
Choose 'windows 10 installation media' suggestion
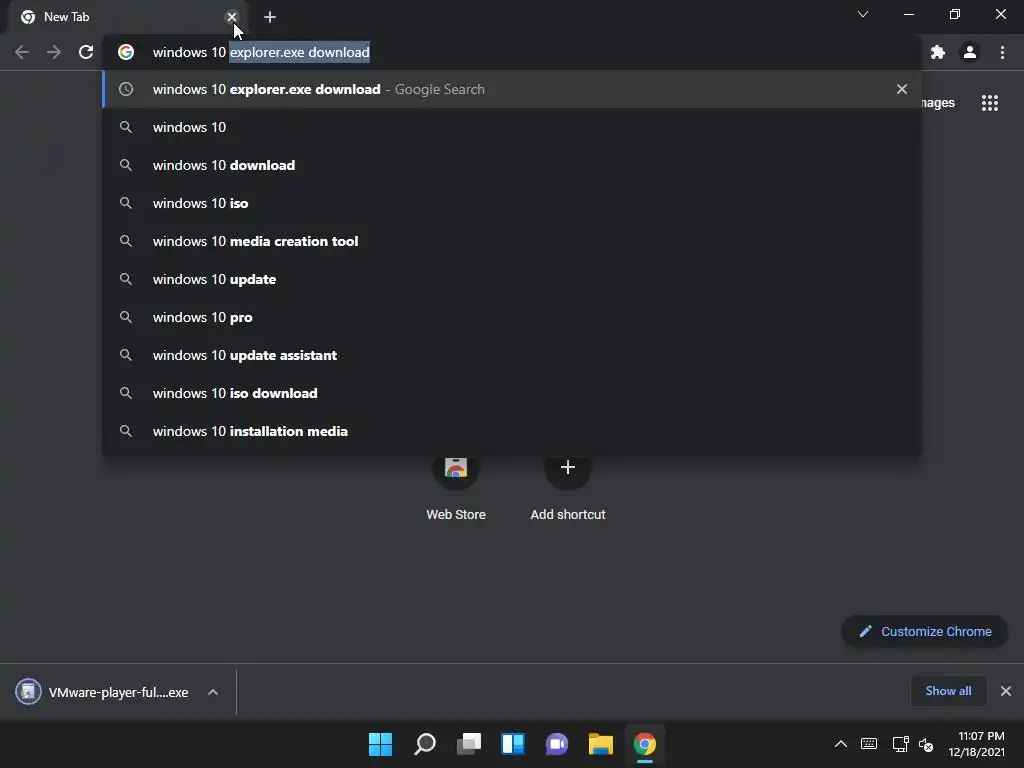512,431
